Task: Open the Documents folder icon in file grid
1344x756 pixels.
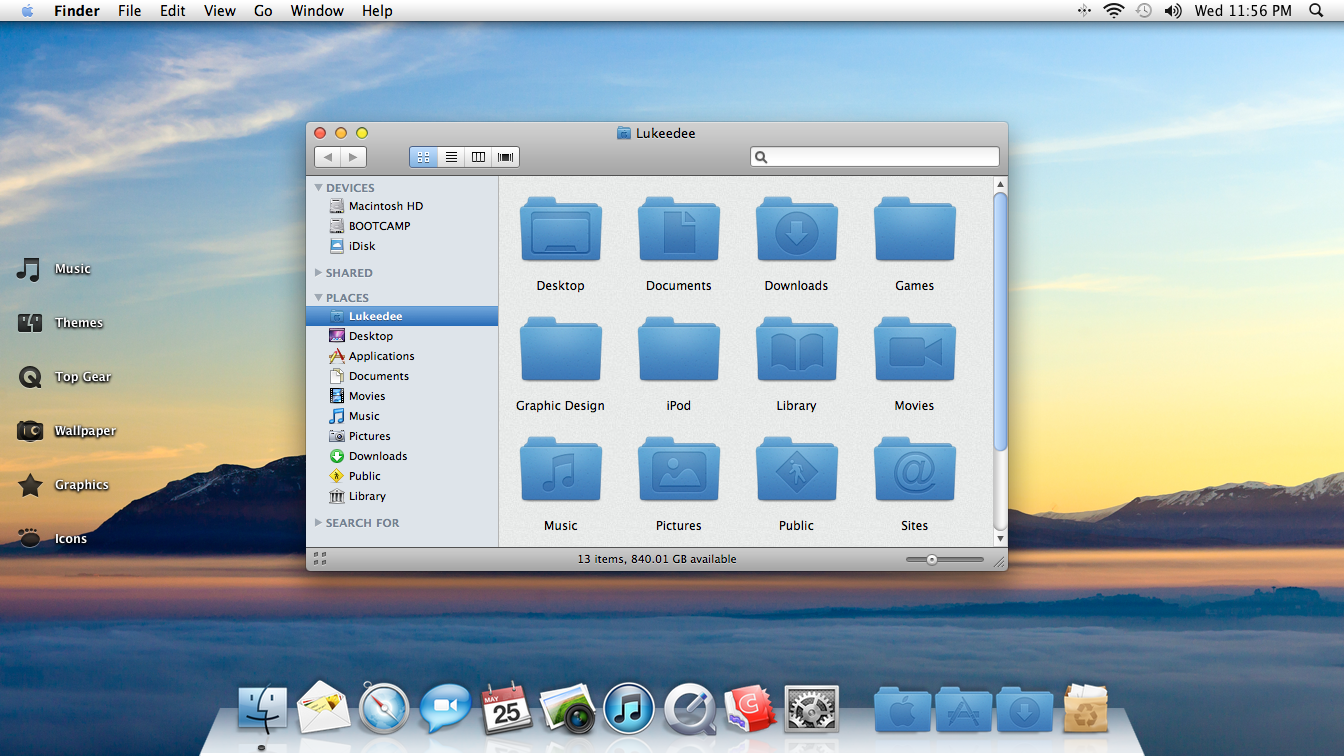Action: point(678,229)
